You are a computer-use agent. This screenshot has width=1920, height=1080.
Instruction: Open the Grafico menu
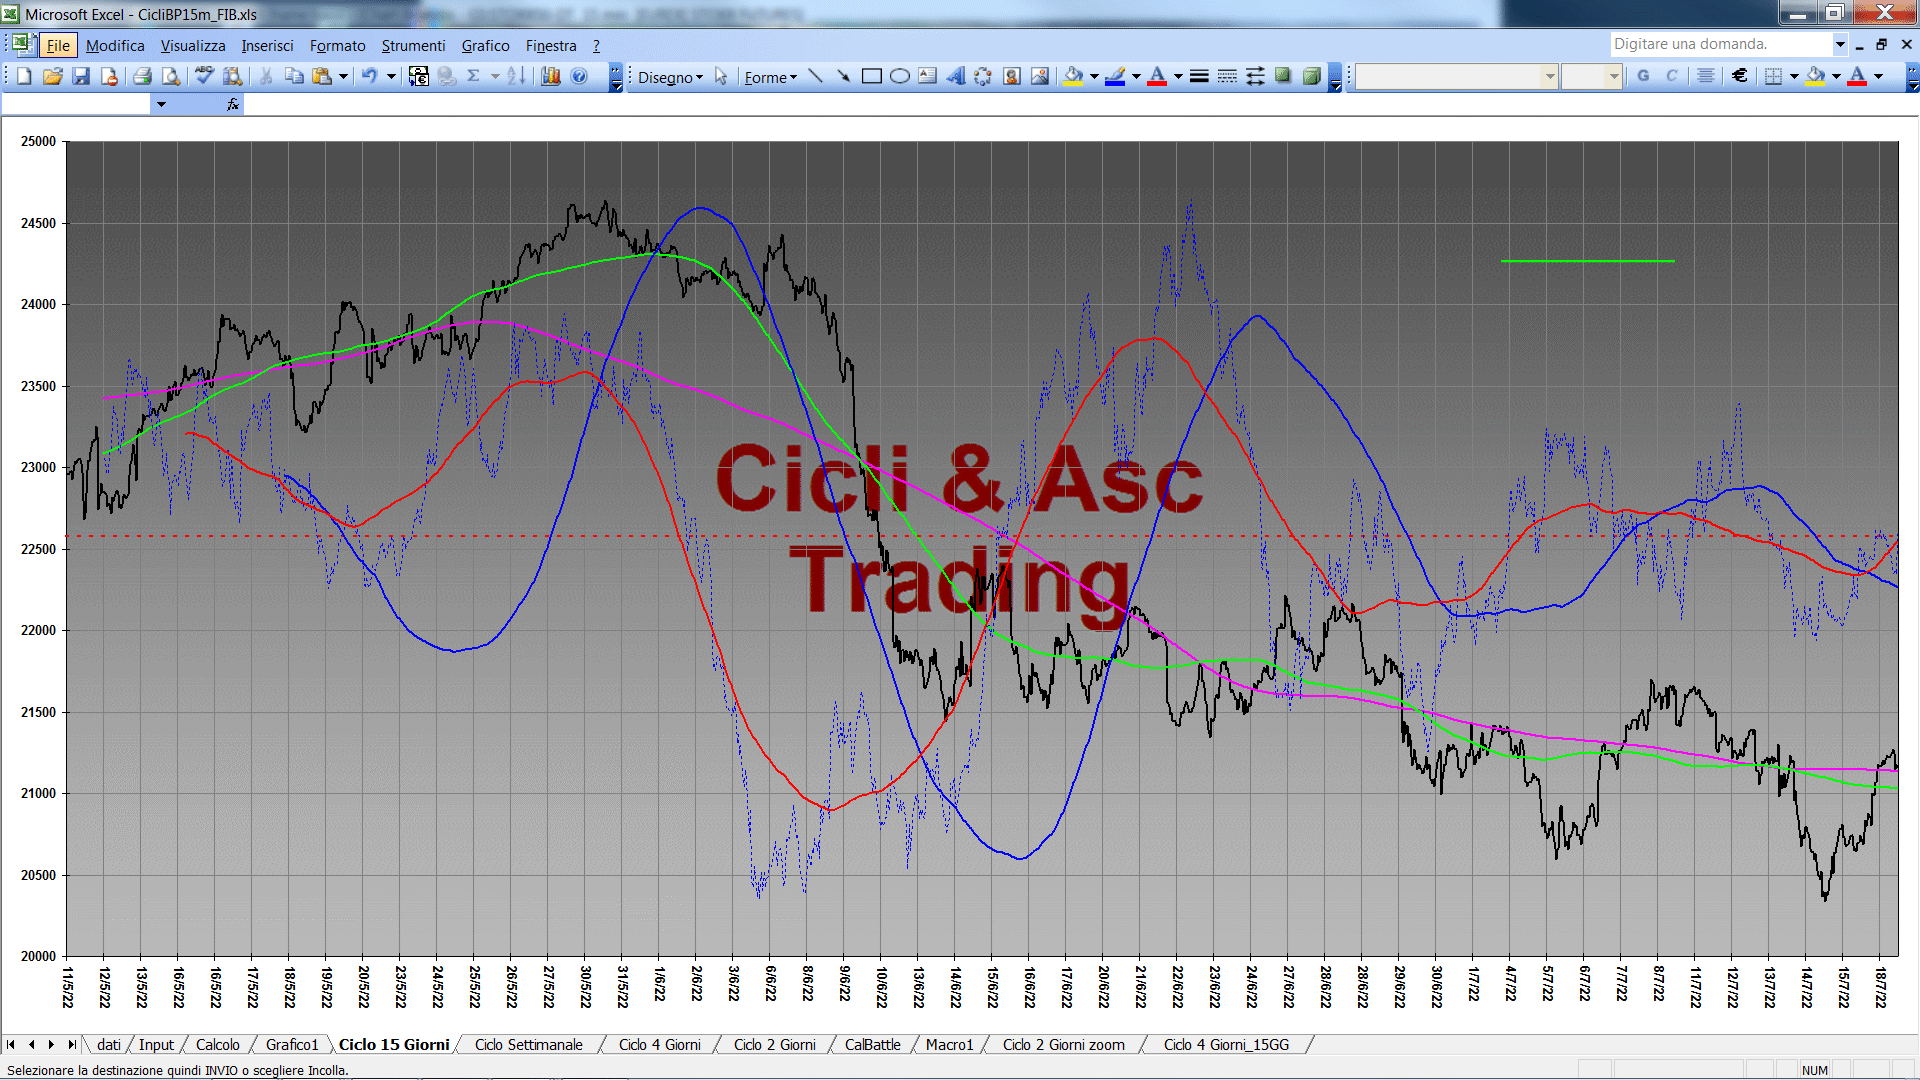(x=485, y=46)
